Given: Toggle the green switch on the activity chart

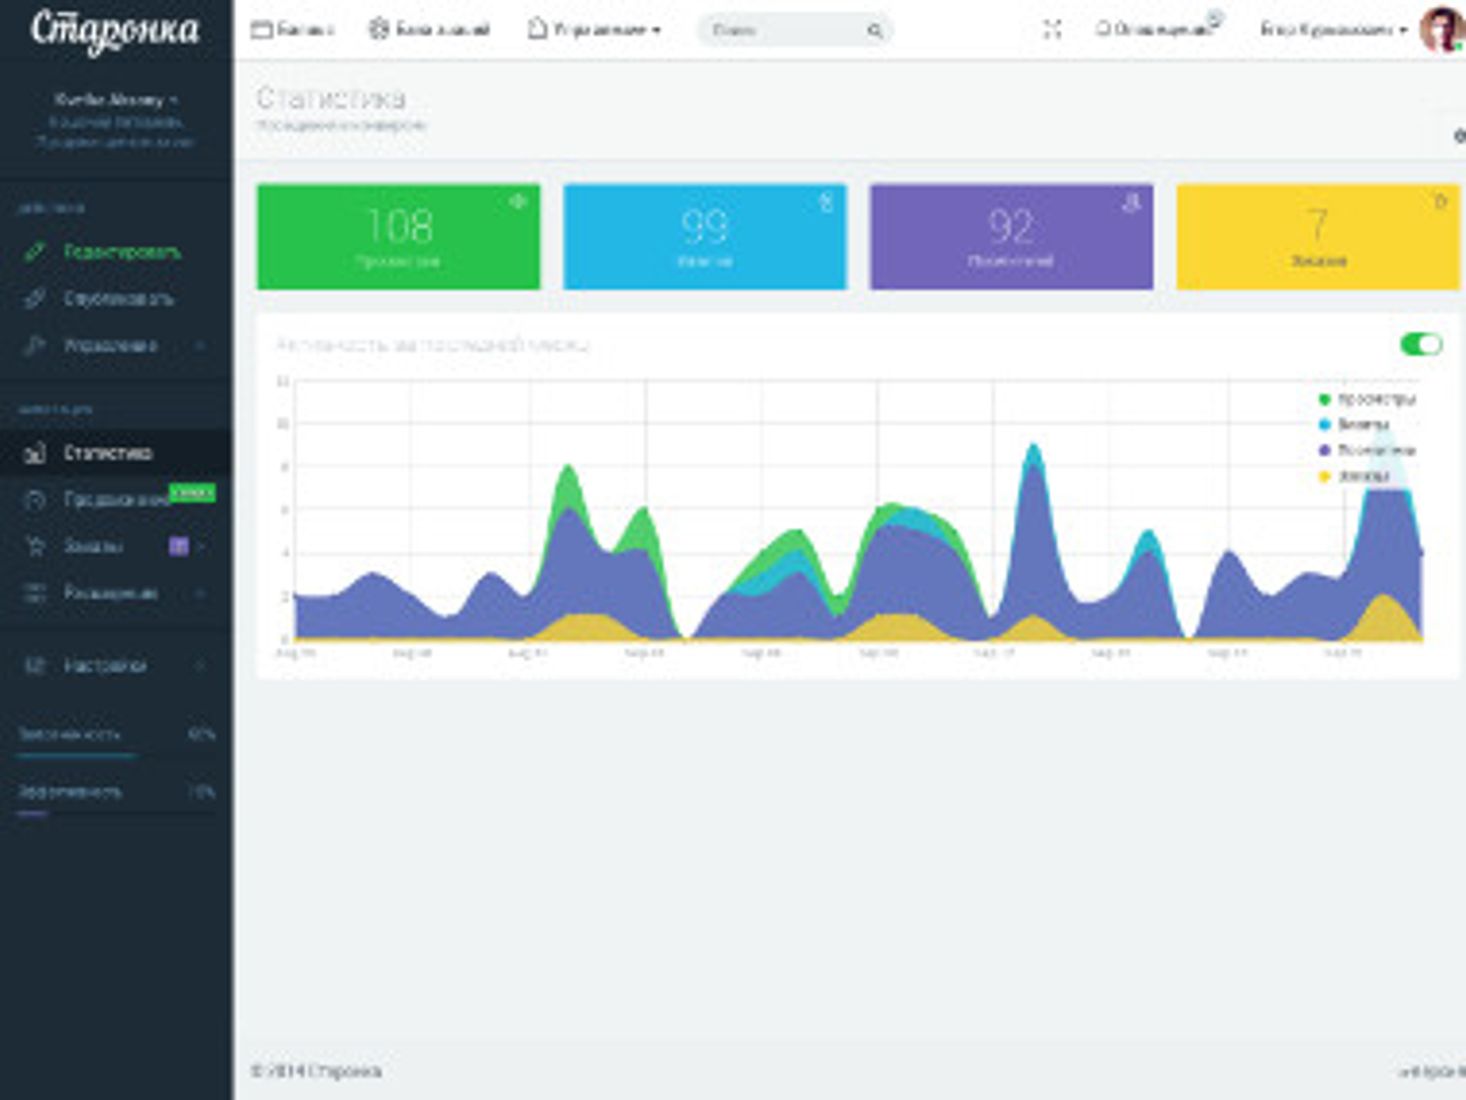Looking at the screenshot, I should pyautogui.click(x=1421, y=344).
